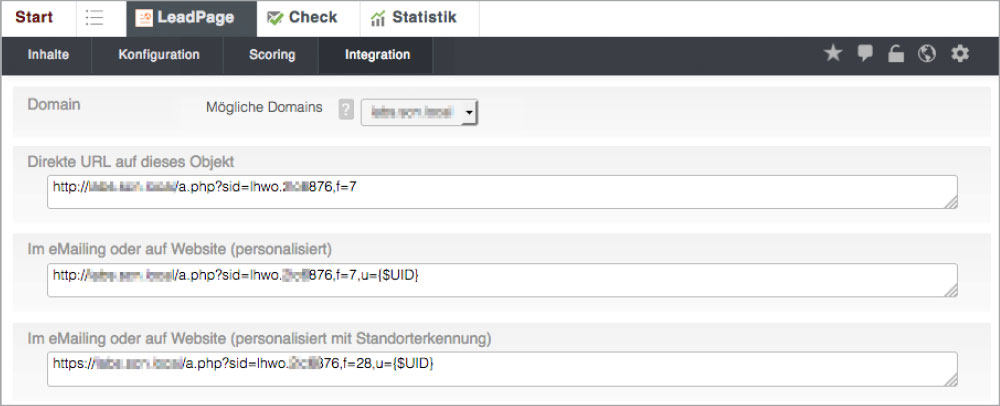
Task: Click the Standorterkennung URL text field
Action: (502, 369)
